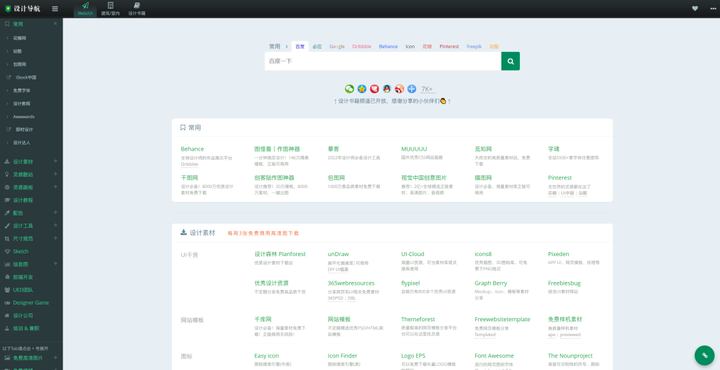
Task: Open the UI-Cloud link
Action: tap(413, 254)
